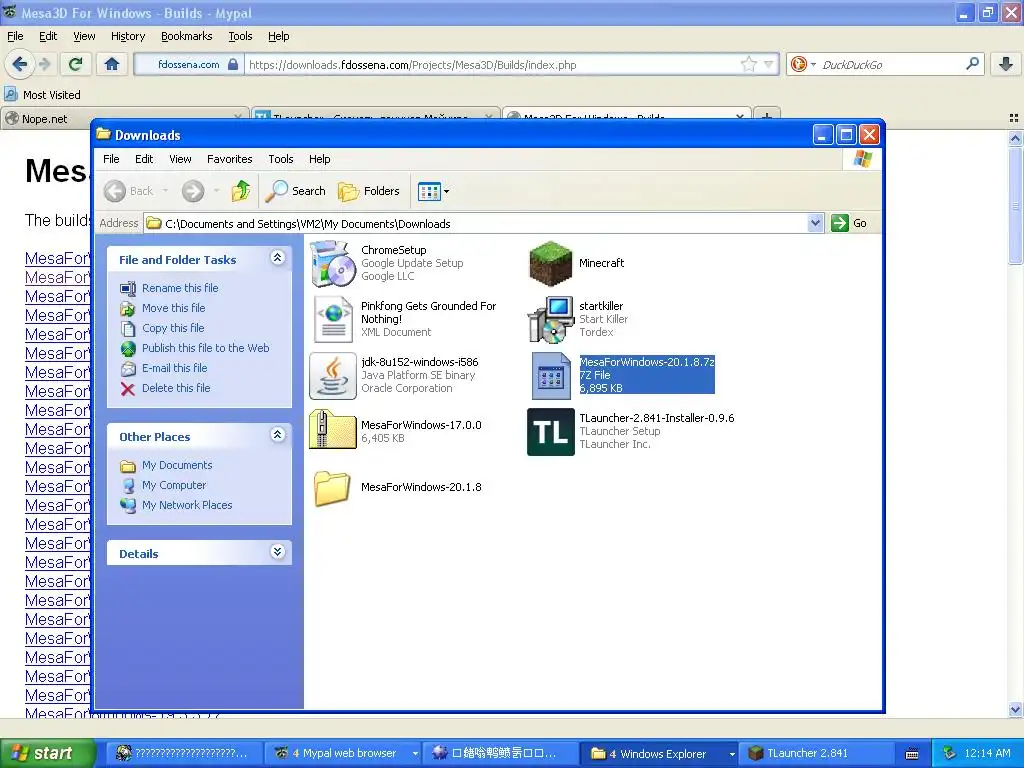Open the Forward history dropdown arrow
The image size is (1024, 768).
216,191
